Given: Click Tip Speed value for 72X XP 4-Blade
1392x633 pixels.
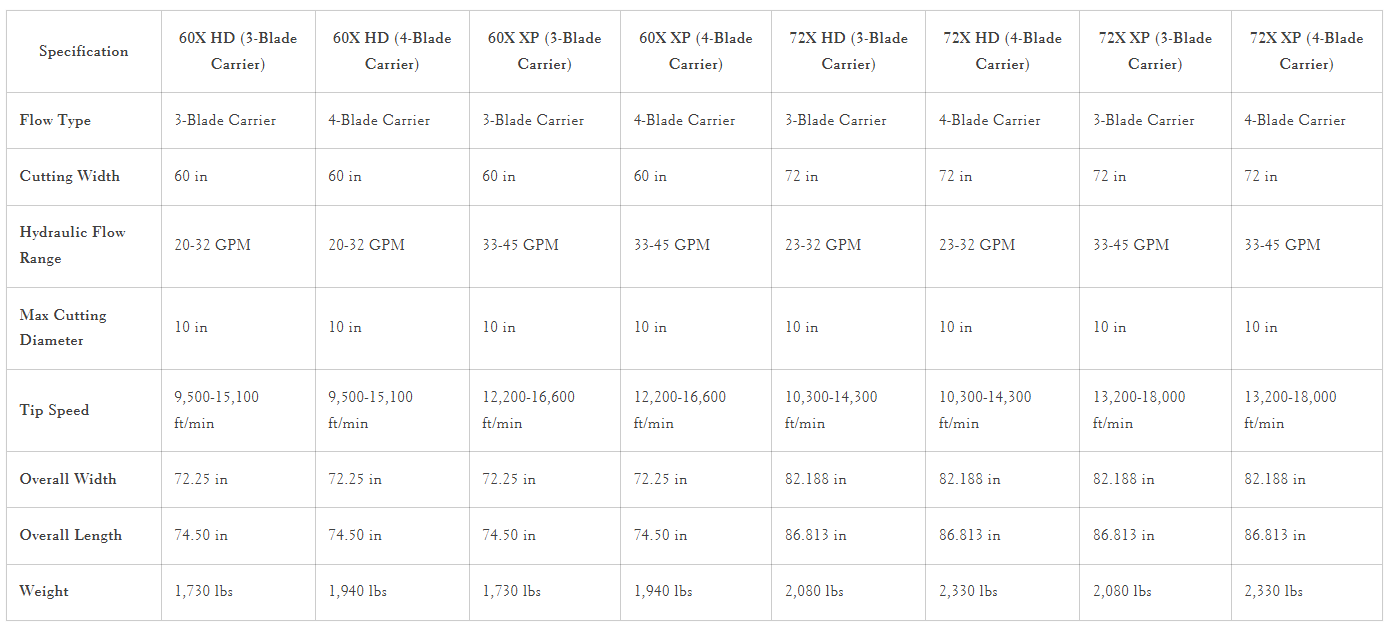Looking at the screenshot, I should pos(1290,409).
